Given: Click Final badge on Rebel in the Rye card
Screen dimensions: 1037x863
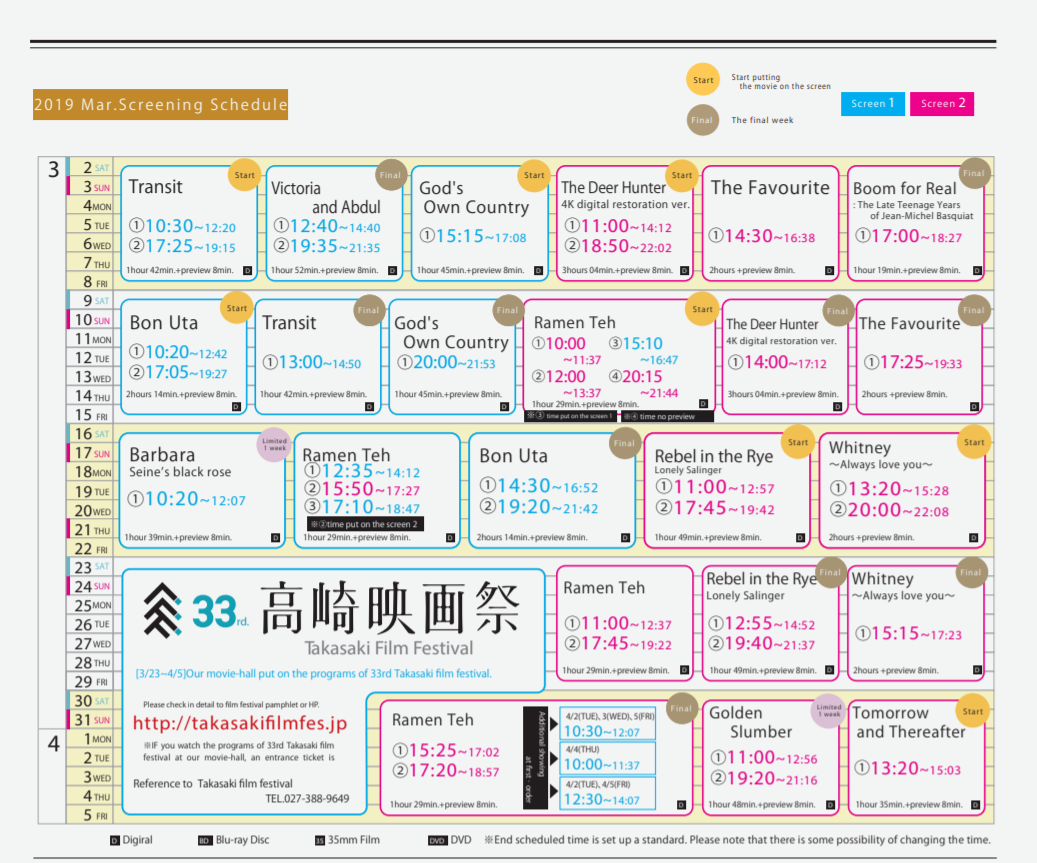Looking at the screenshot, I should click(x=830, y=573).
